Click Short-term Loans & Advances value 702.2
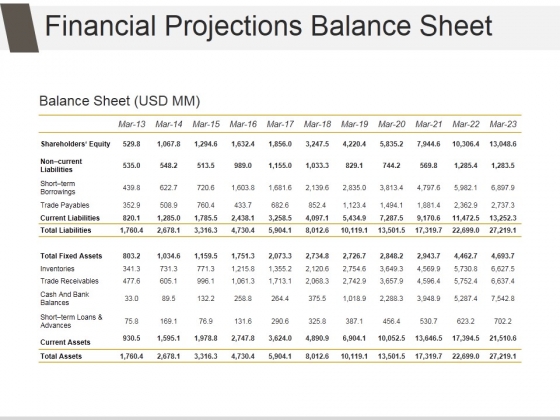Viewport: 560px width, 420px height. click(503, 321)
